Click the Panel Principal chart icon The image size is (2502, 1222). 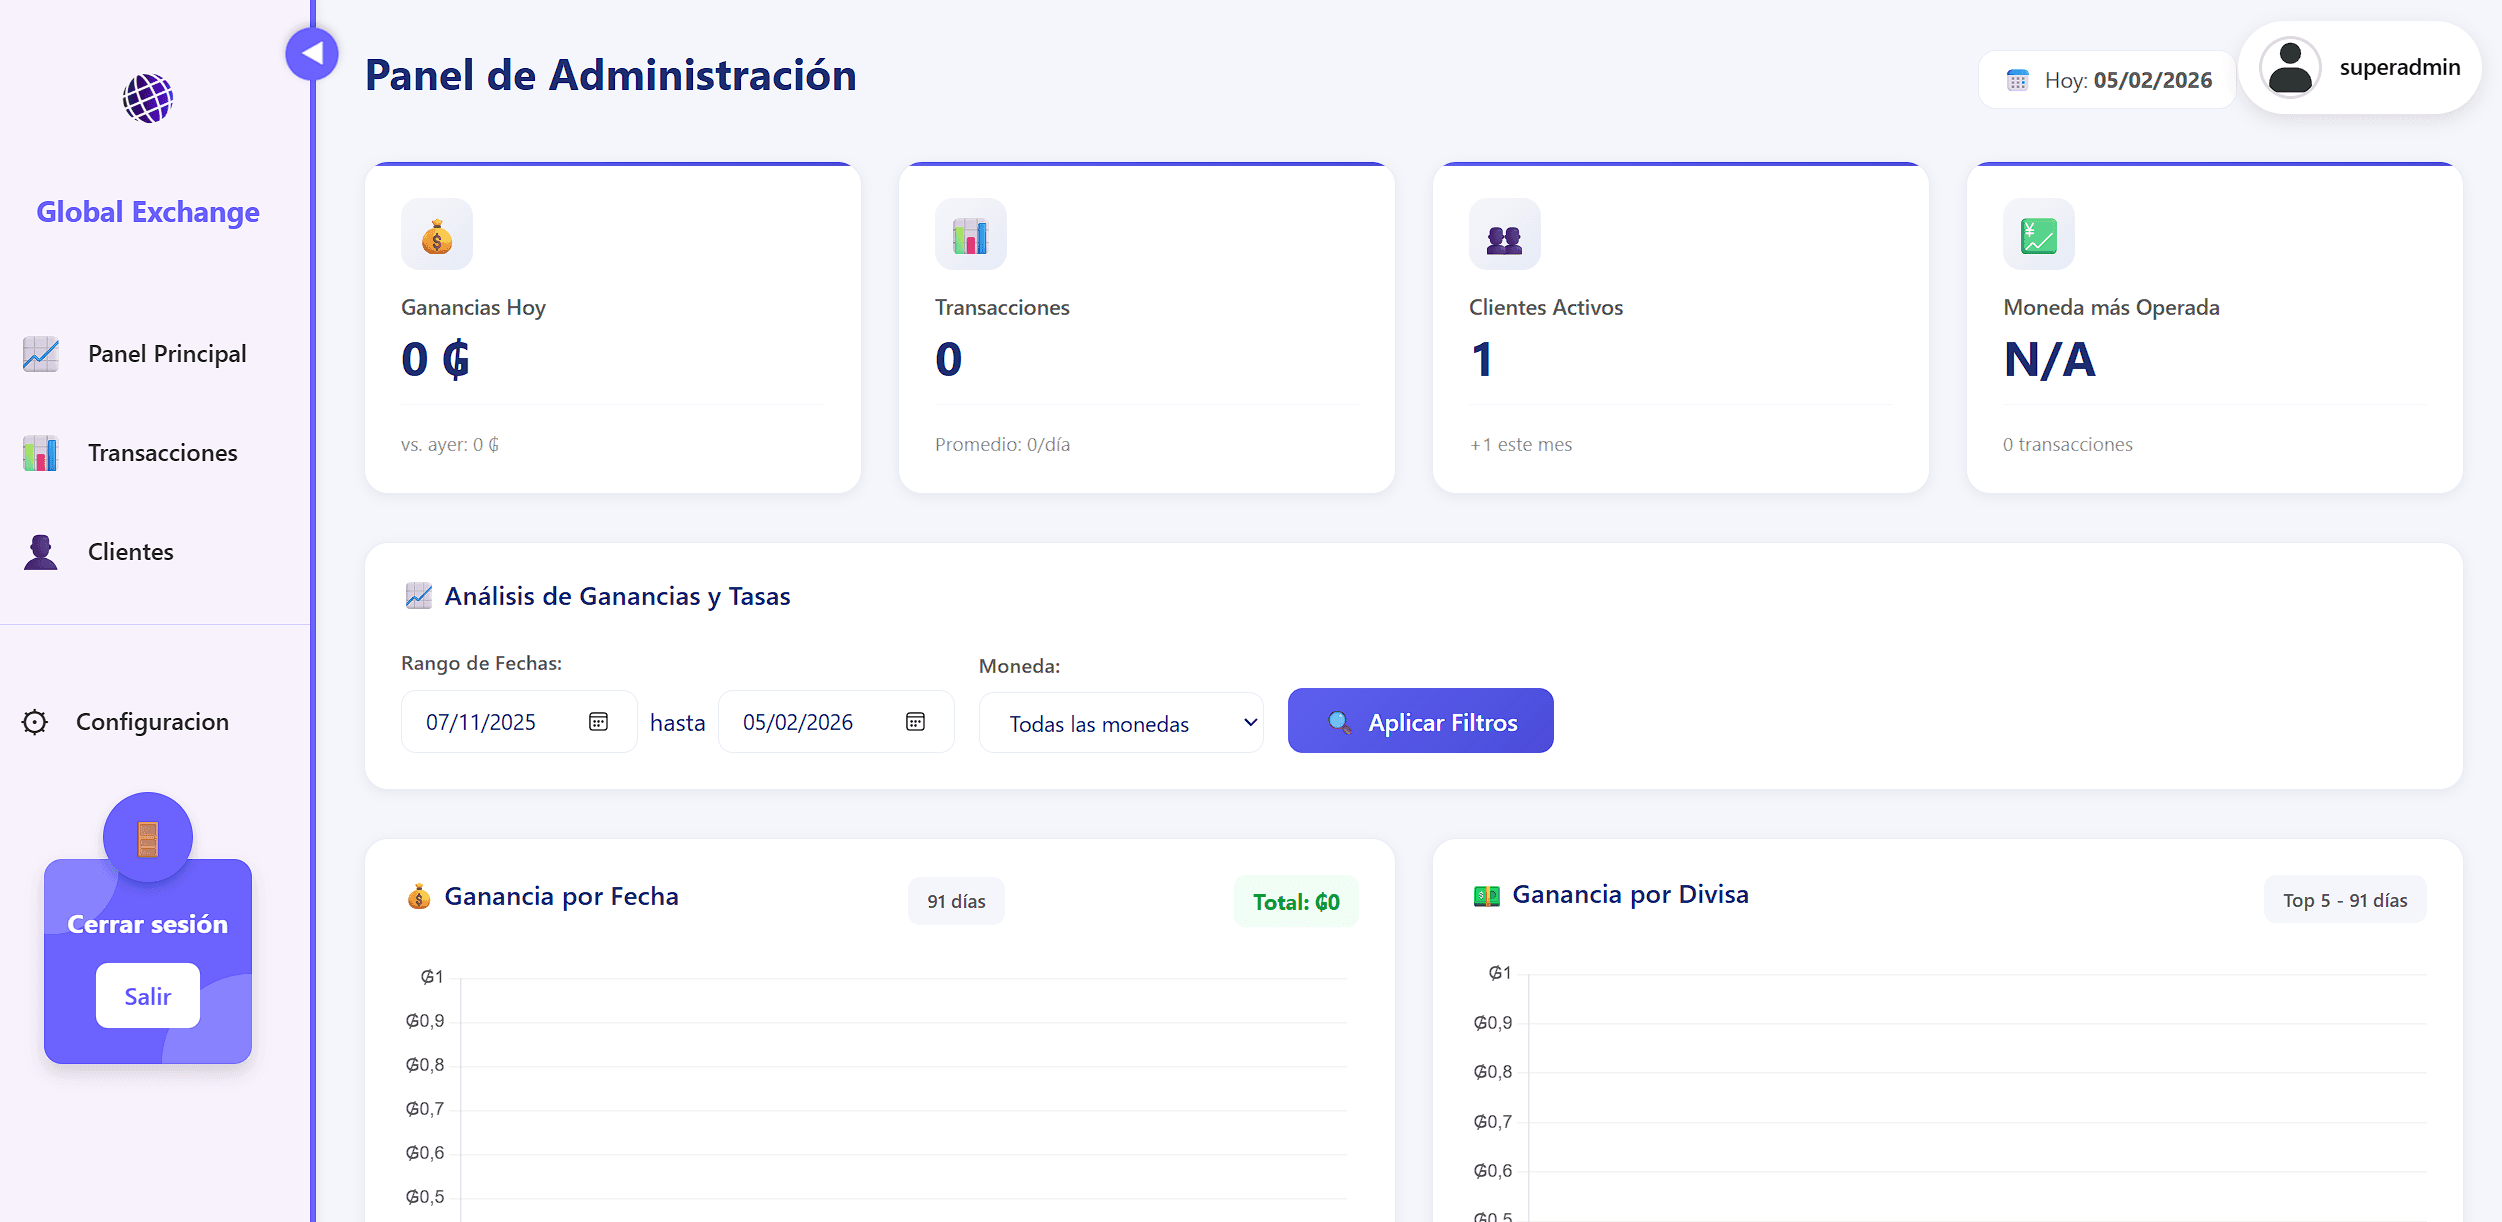(x=41, y=354)
